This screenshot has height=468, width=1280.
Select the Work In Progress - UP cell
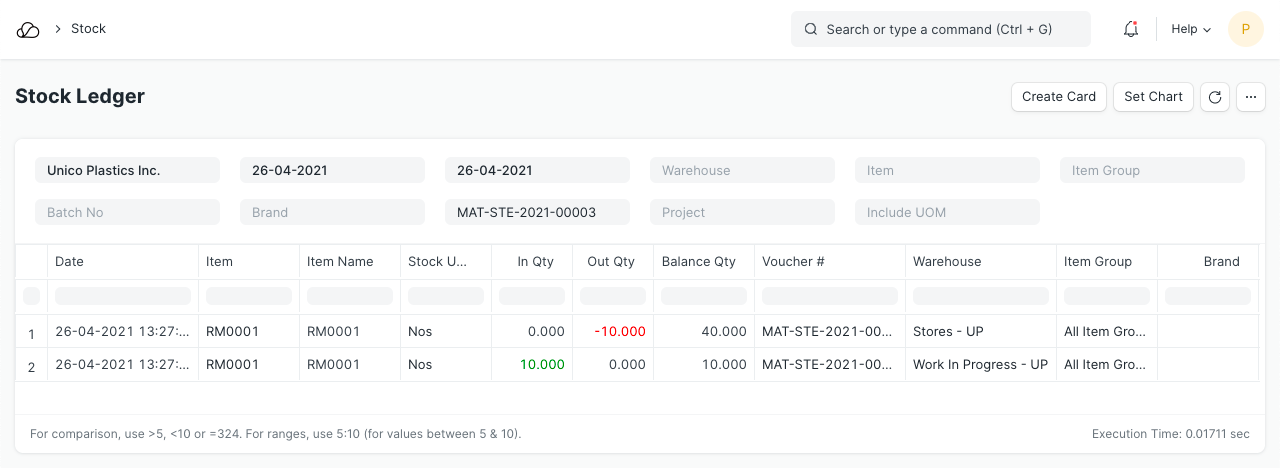tap(980, 365)
